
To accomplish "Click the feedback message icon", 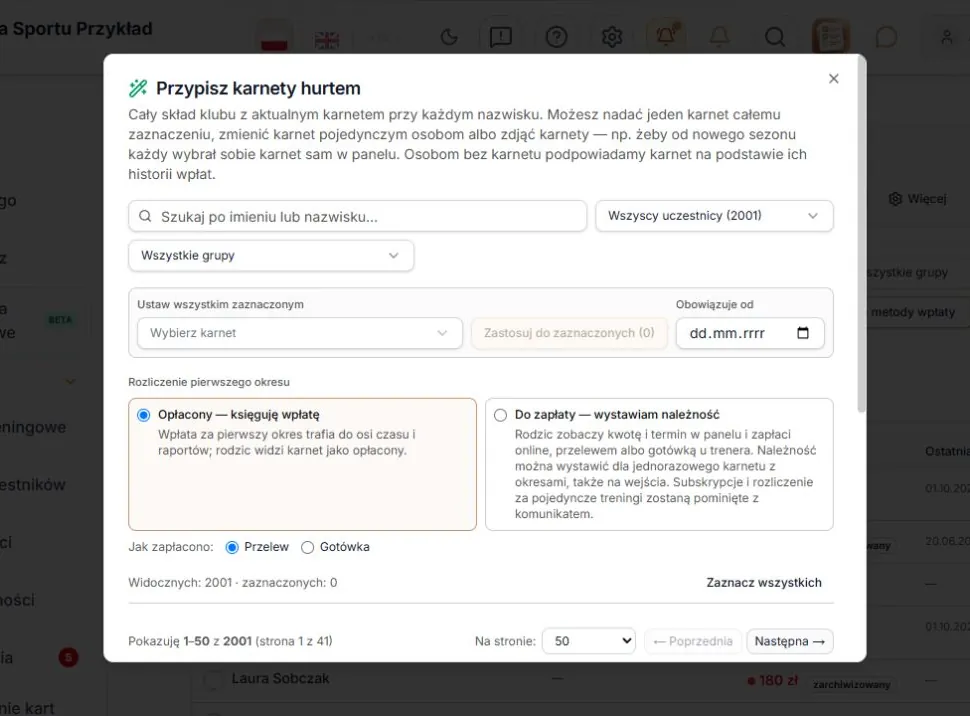I will [500, 37].
